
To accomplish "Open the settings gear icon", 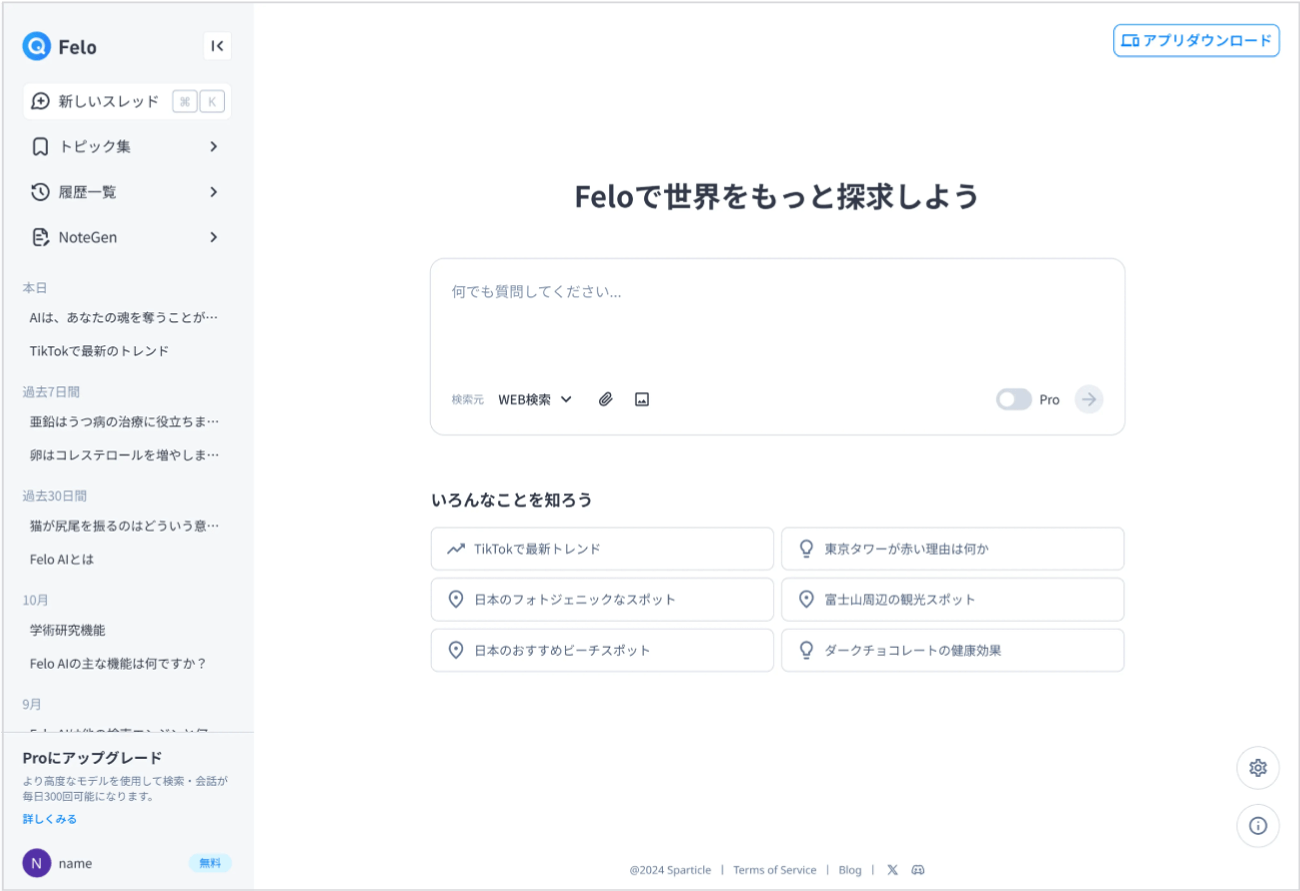I will [x=1258, y=768].
